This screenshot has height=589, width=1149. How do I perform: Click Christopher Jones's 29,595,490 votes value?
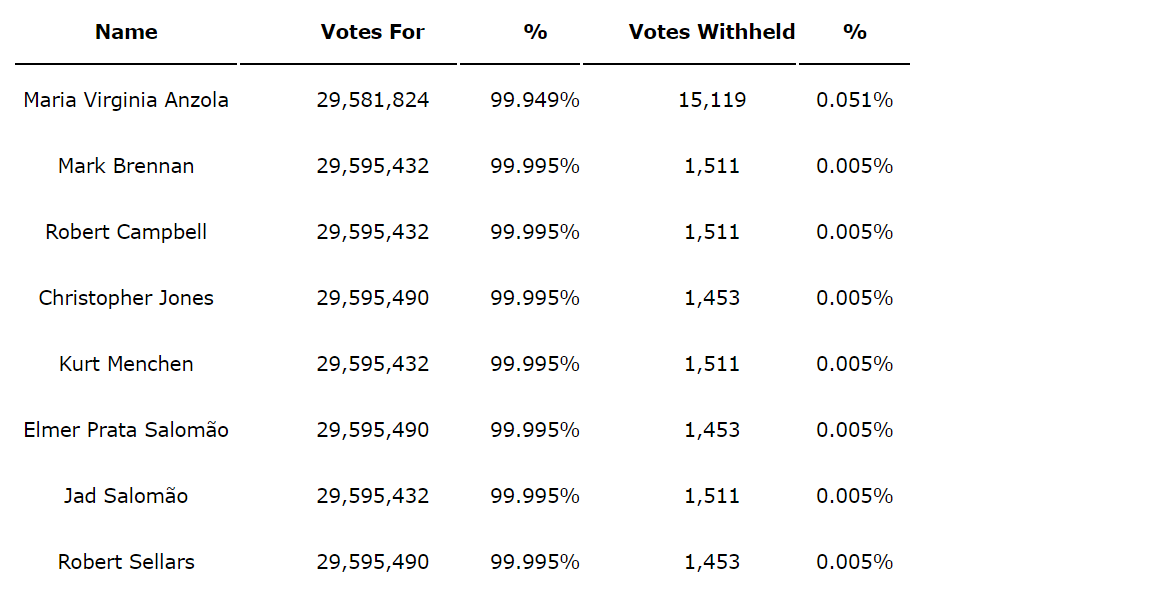click(373, 298)
